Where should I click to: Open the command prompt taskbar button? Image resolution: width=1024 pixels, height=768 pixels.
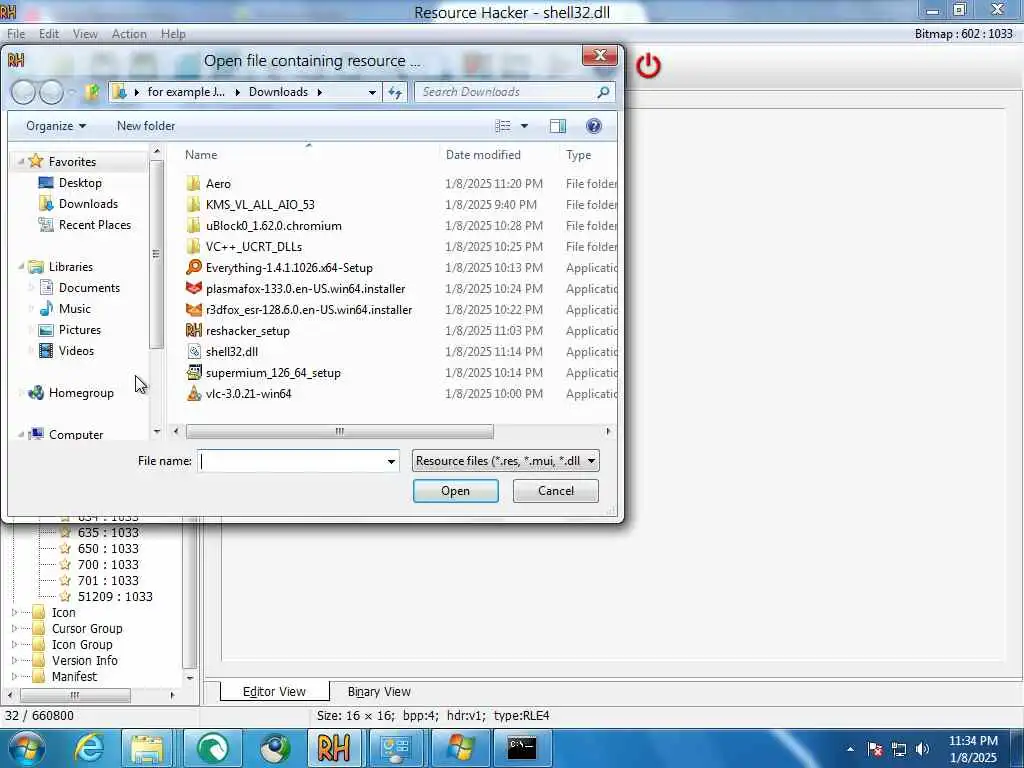click(x=522, y=748)
